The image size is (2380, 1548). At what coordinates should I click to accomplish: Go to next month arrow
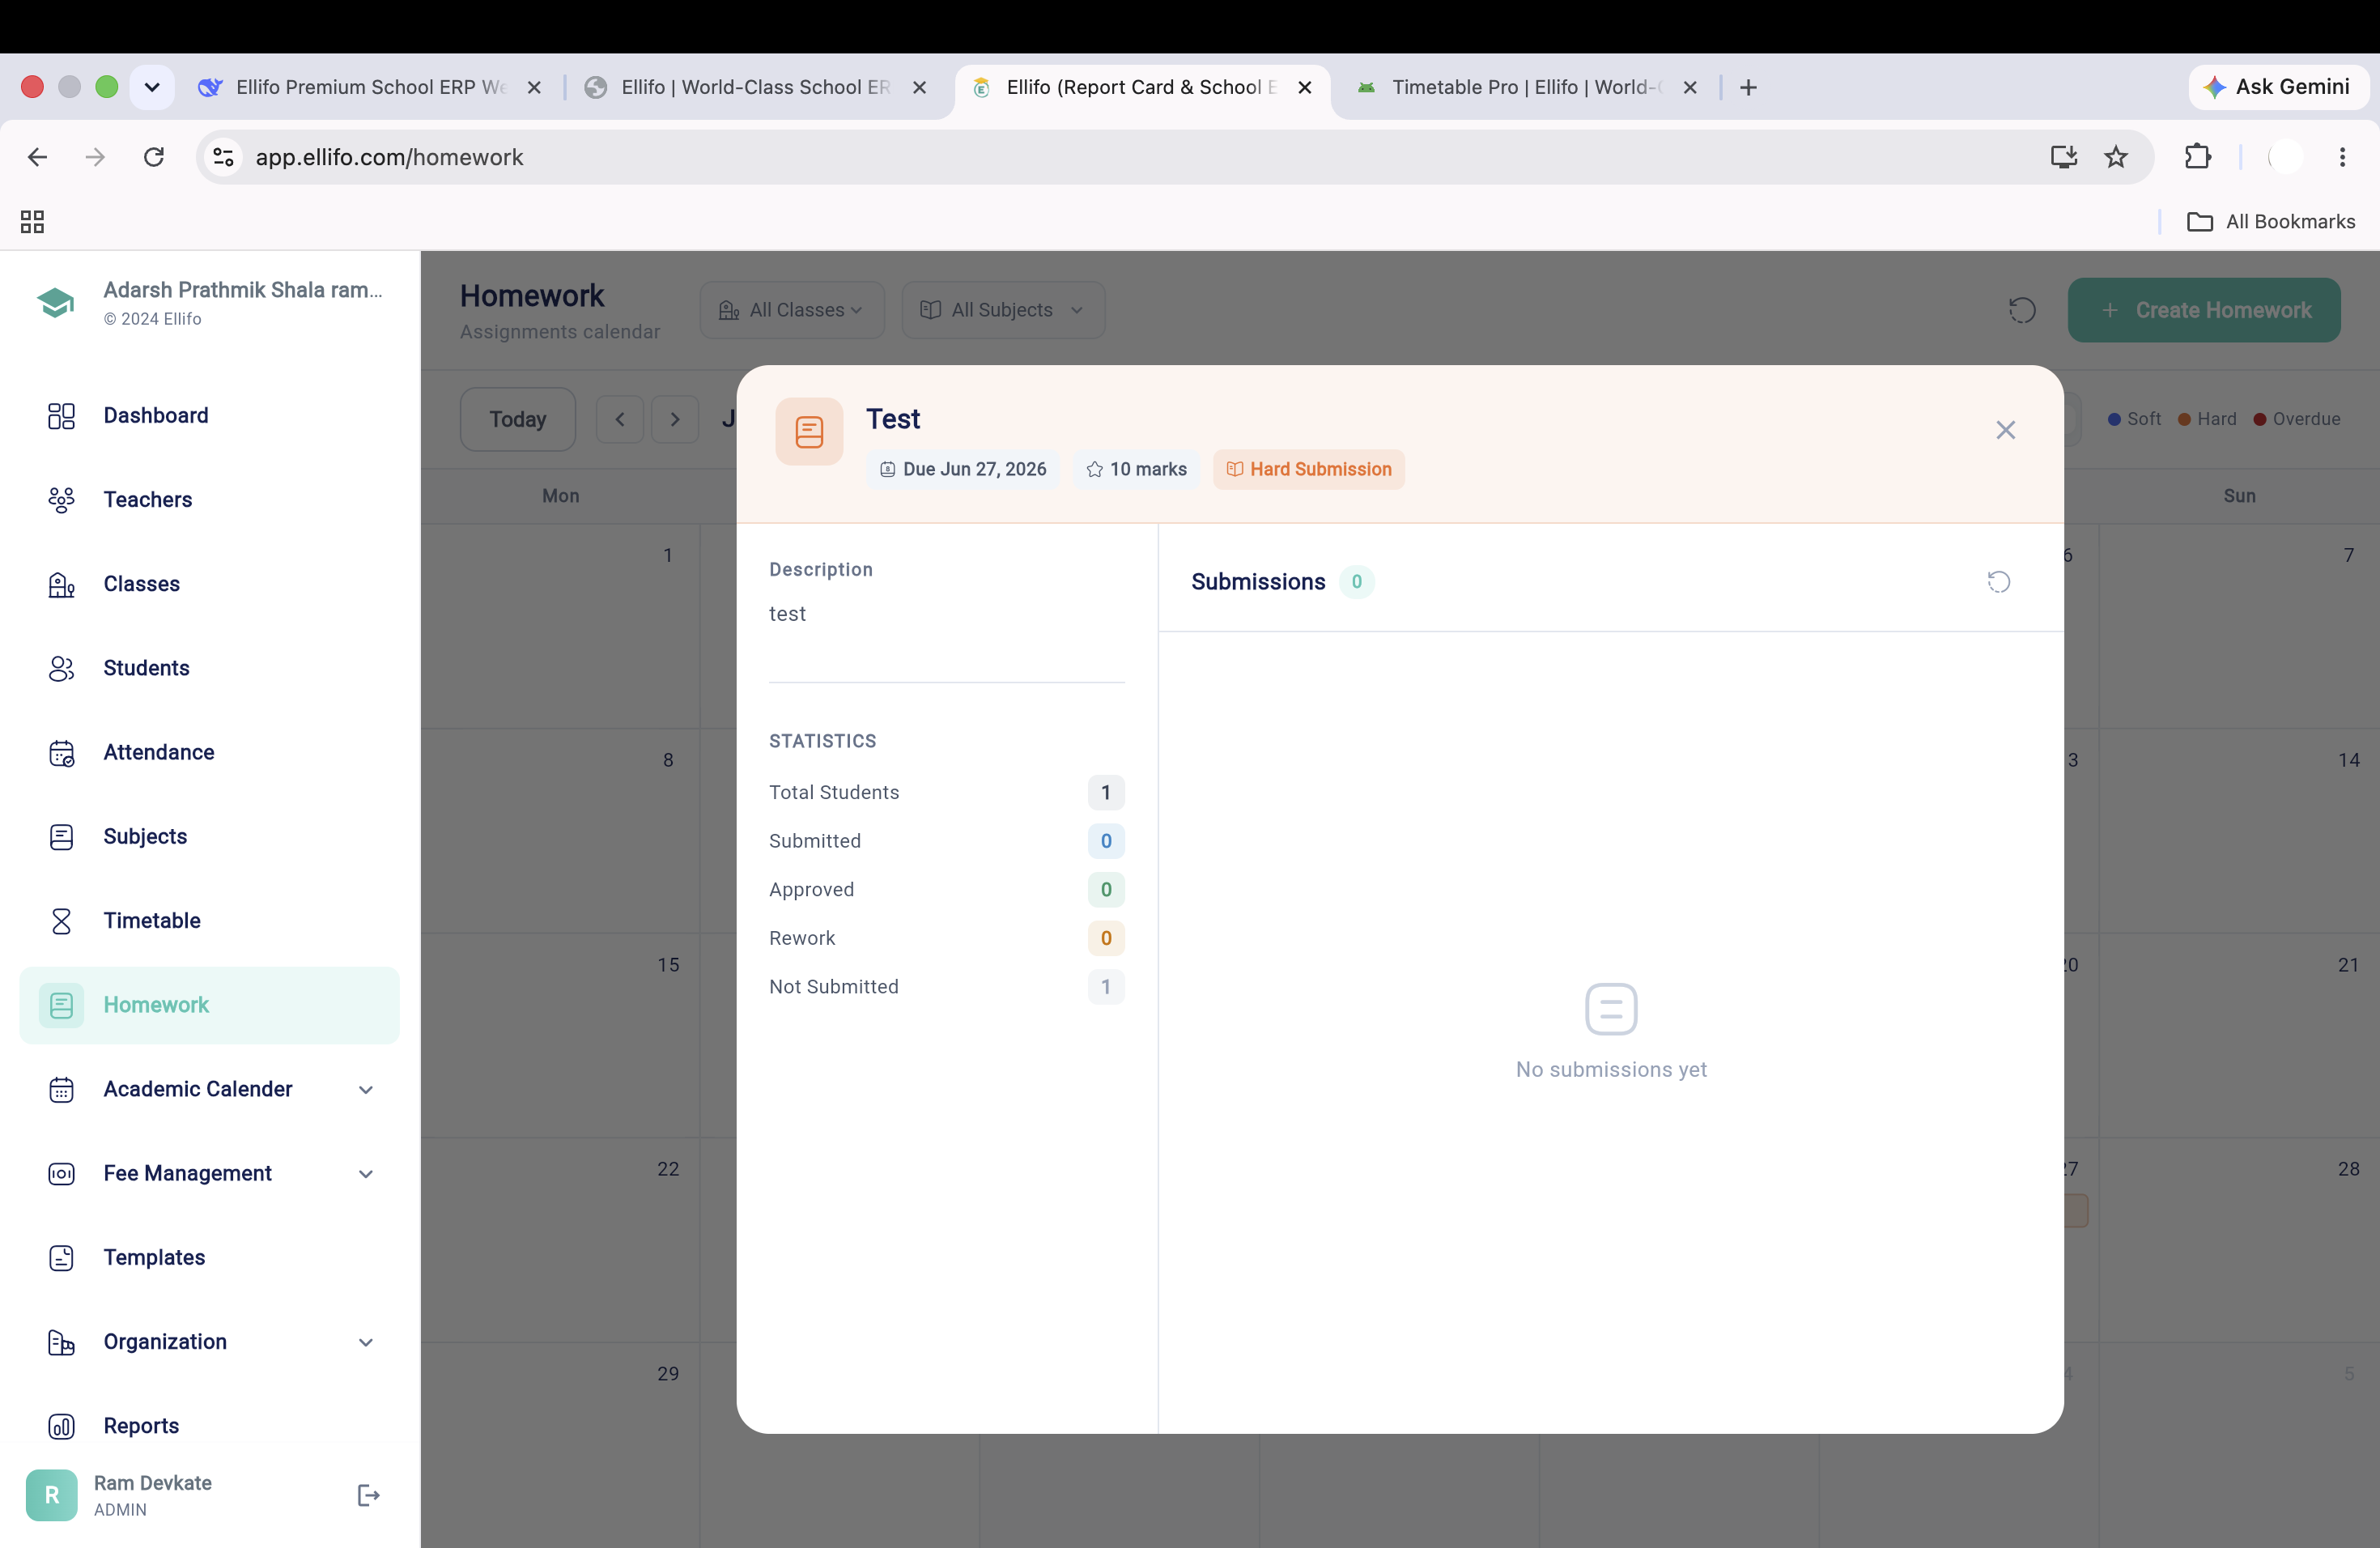point(675,419)
